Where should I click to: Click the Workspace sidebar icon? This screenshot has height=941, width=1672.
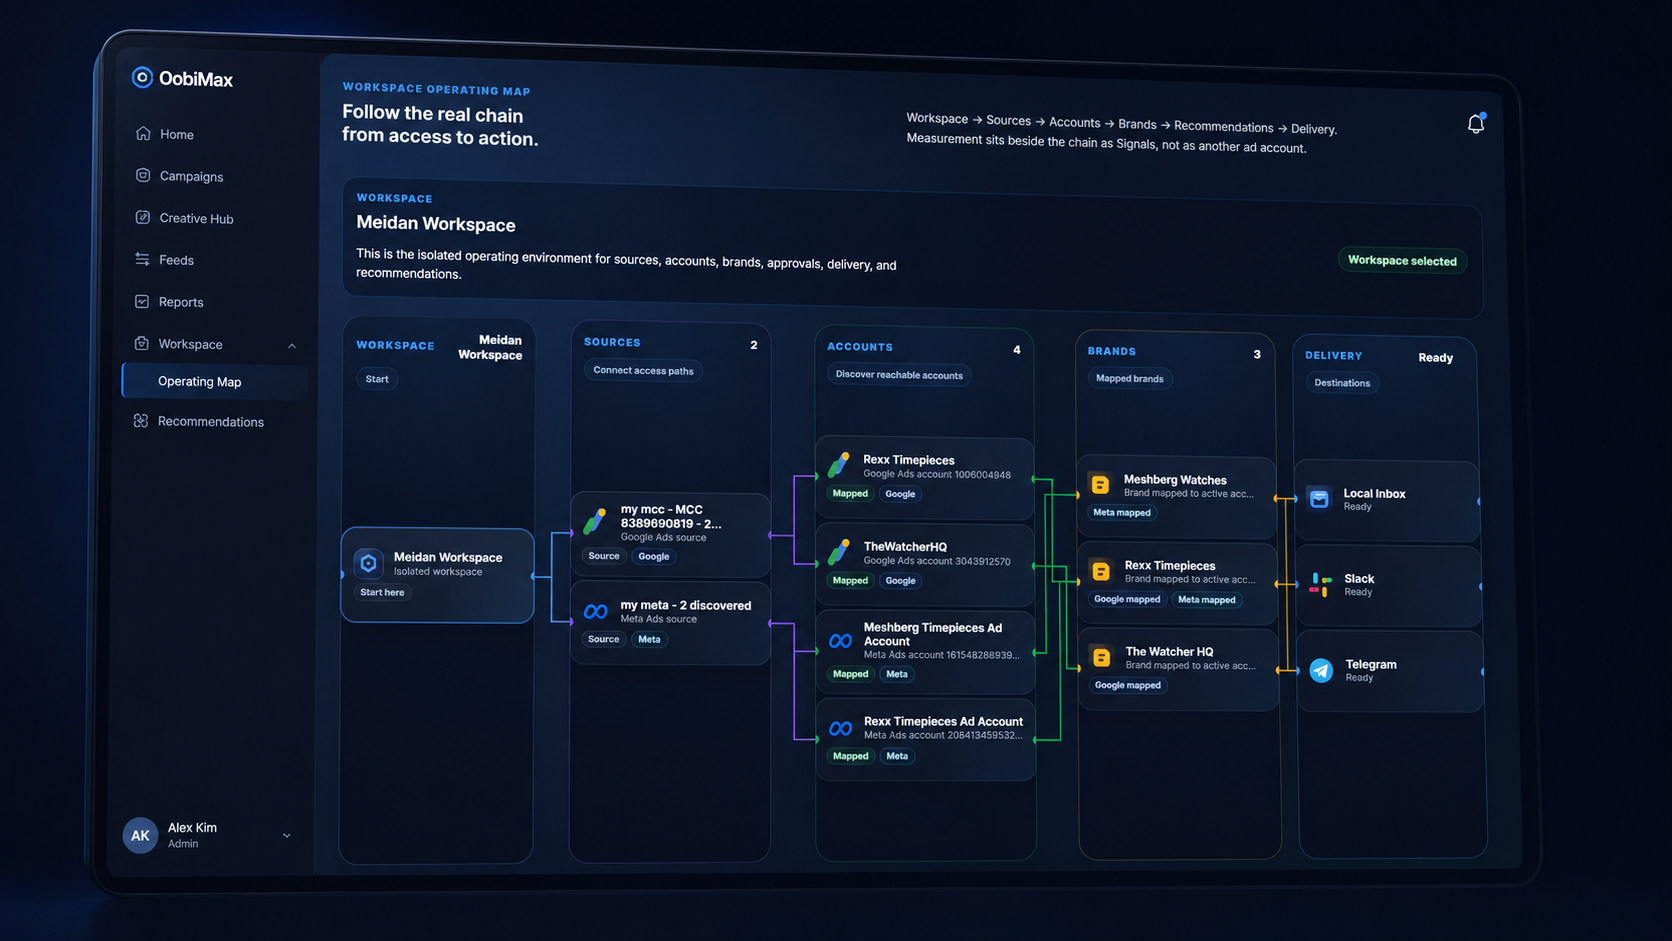(142, 343)
